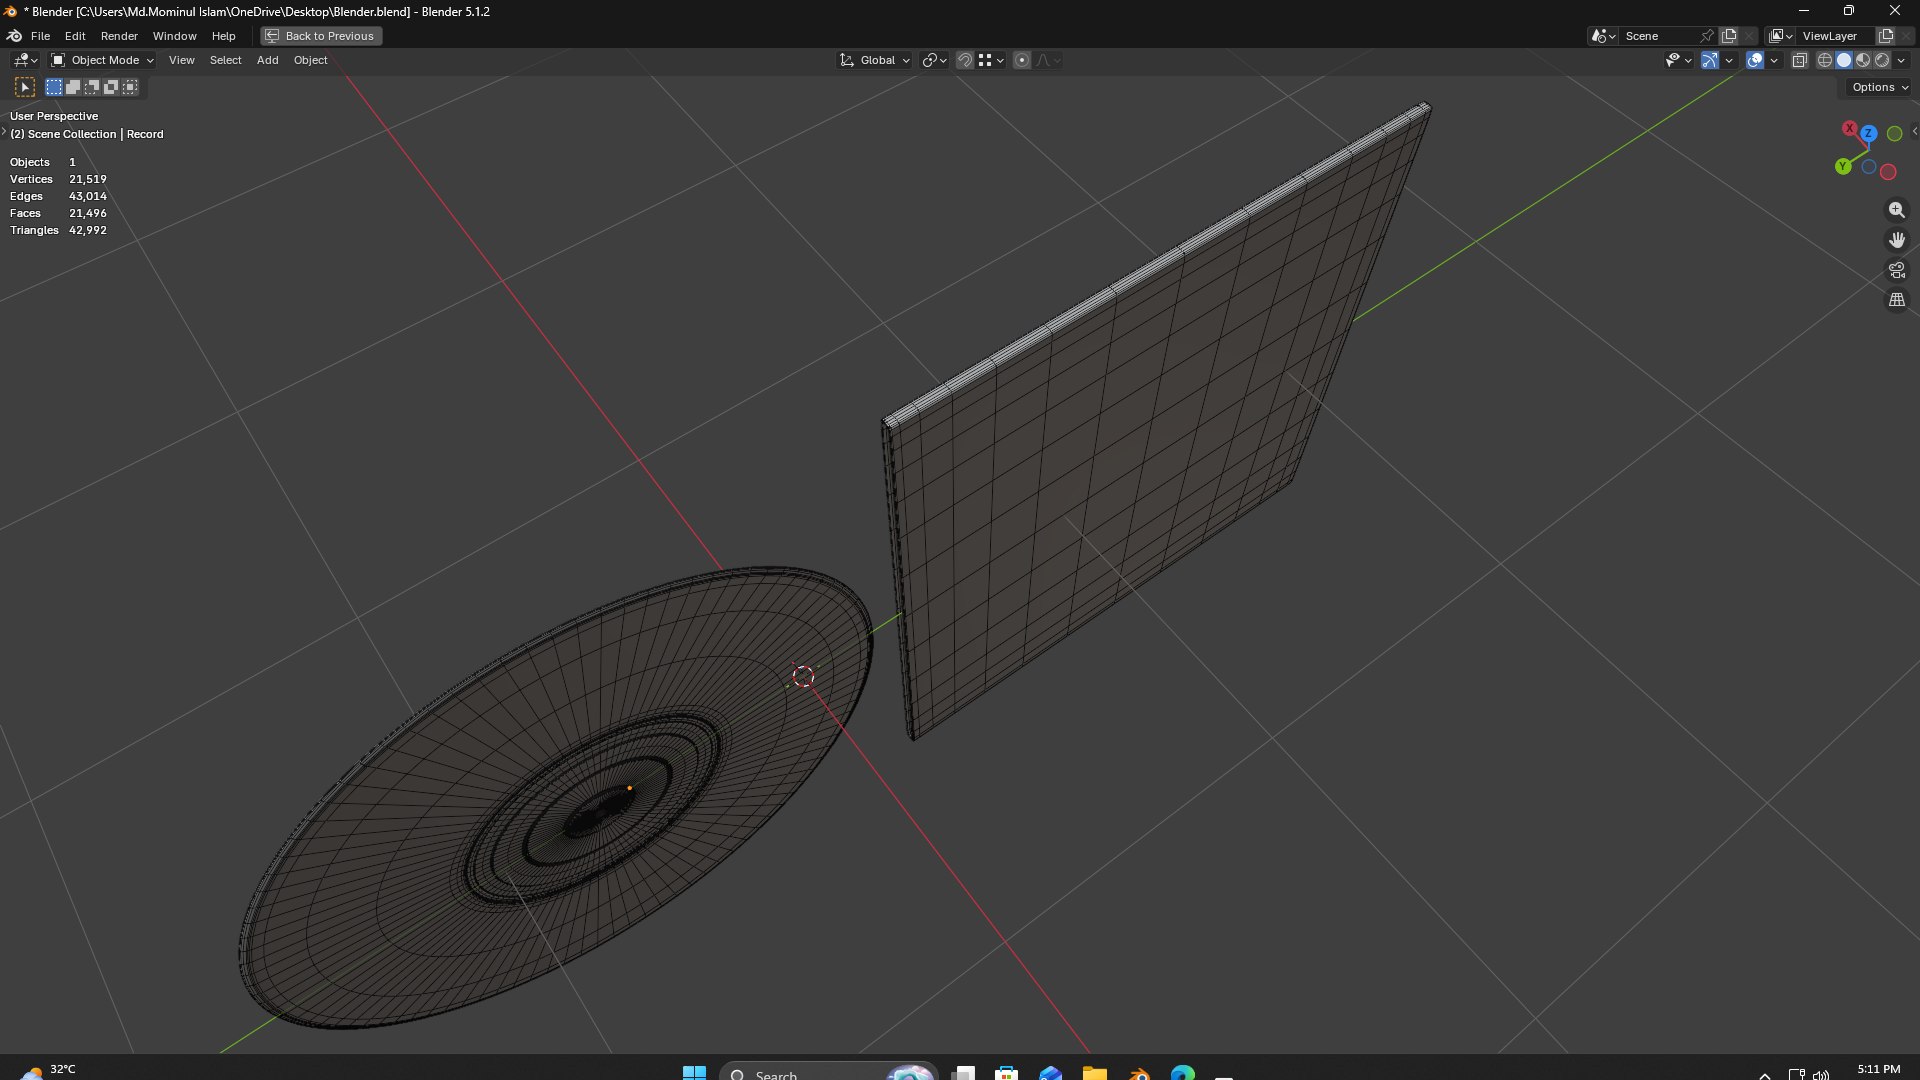The width and height of the screenshot is (1920, 1080).
Task: Toggle the viewport gizmos
Action: [x=1710, y=60]
